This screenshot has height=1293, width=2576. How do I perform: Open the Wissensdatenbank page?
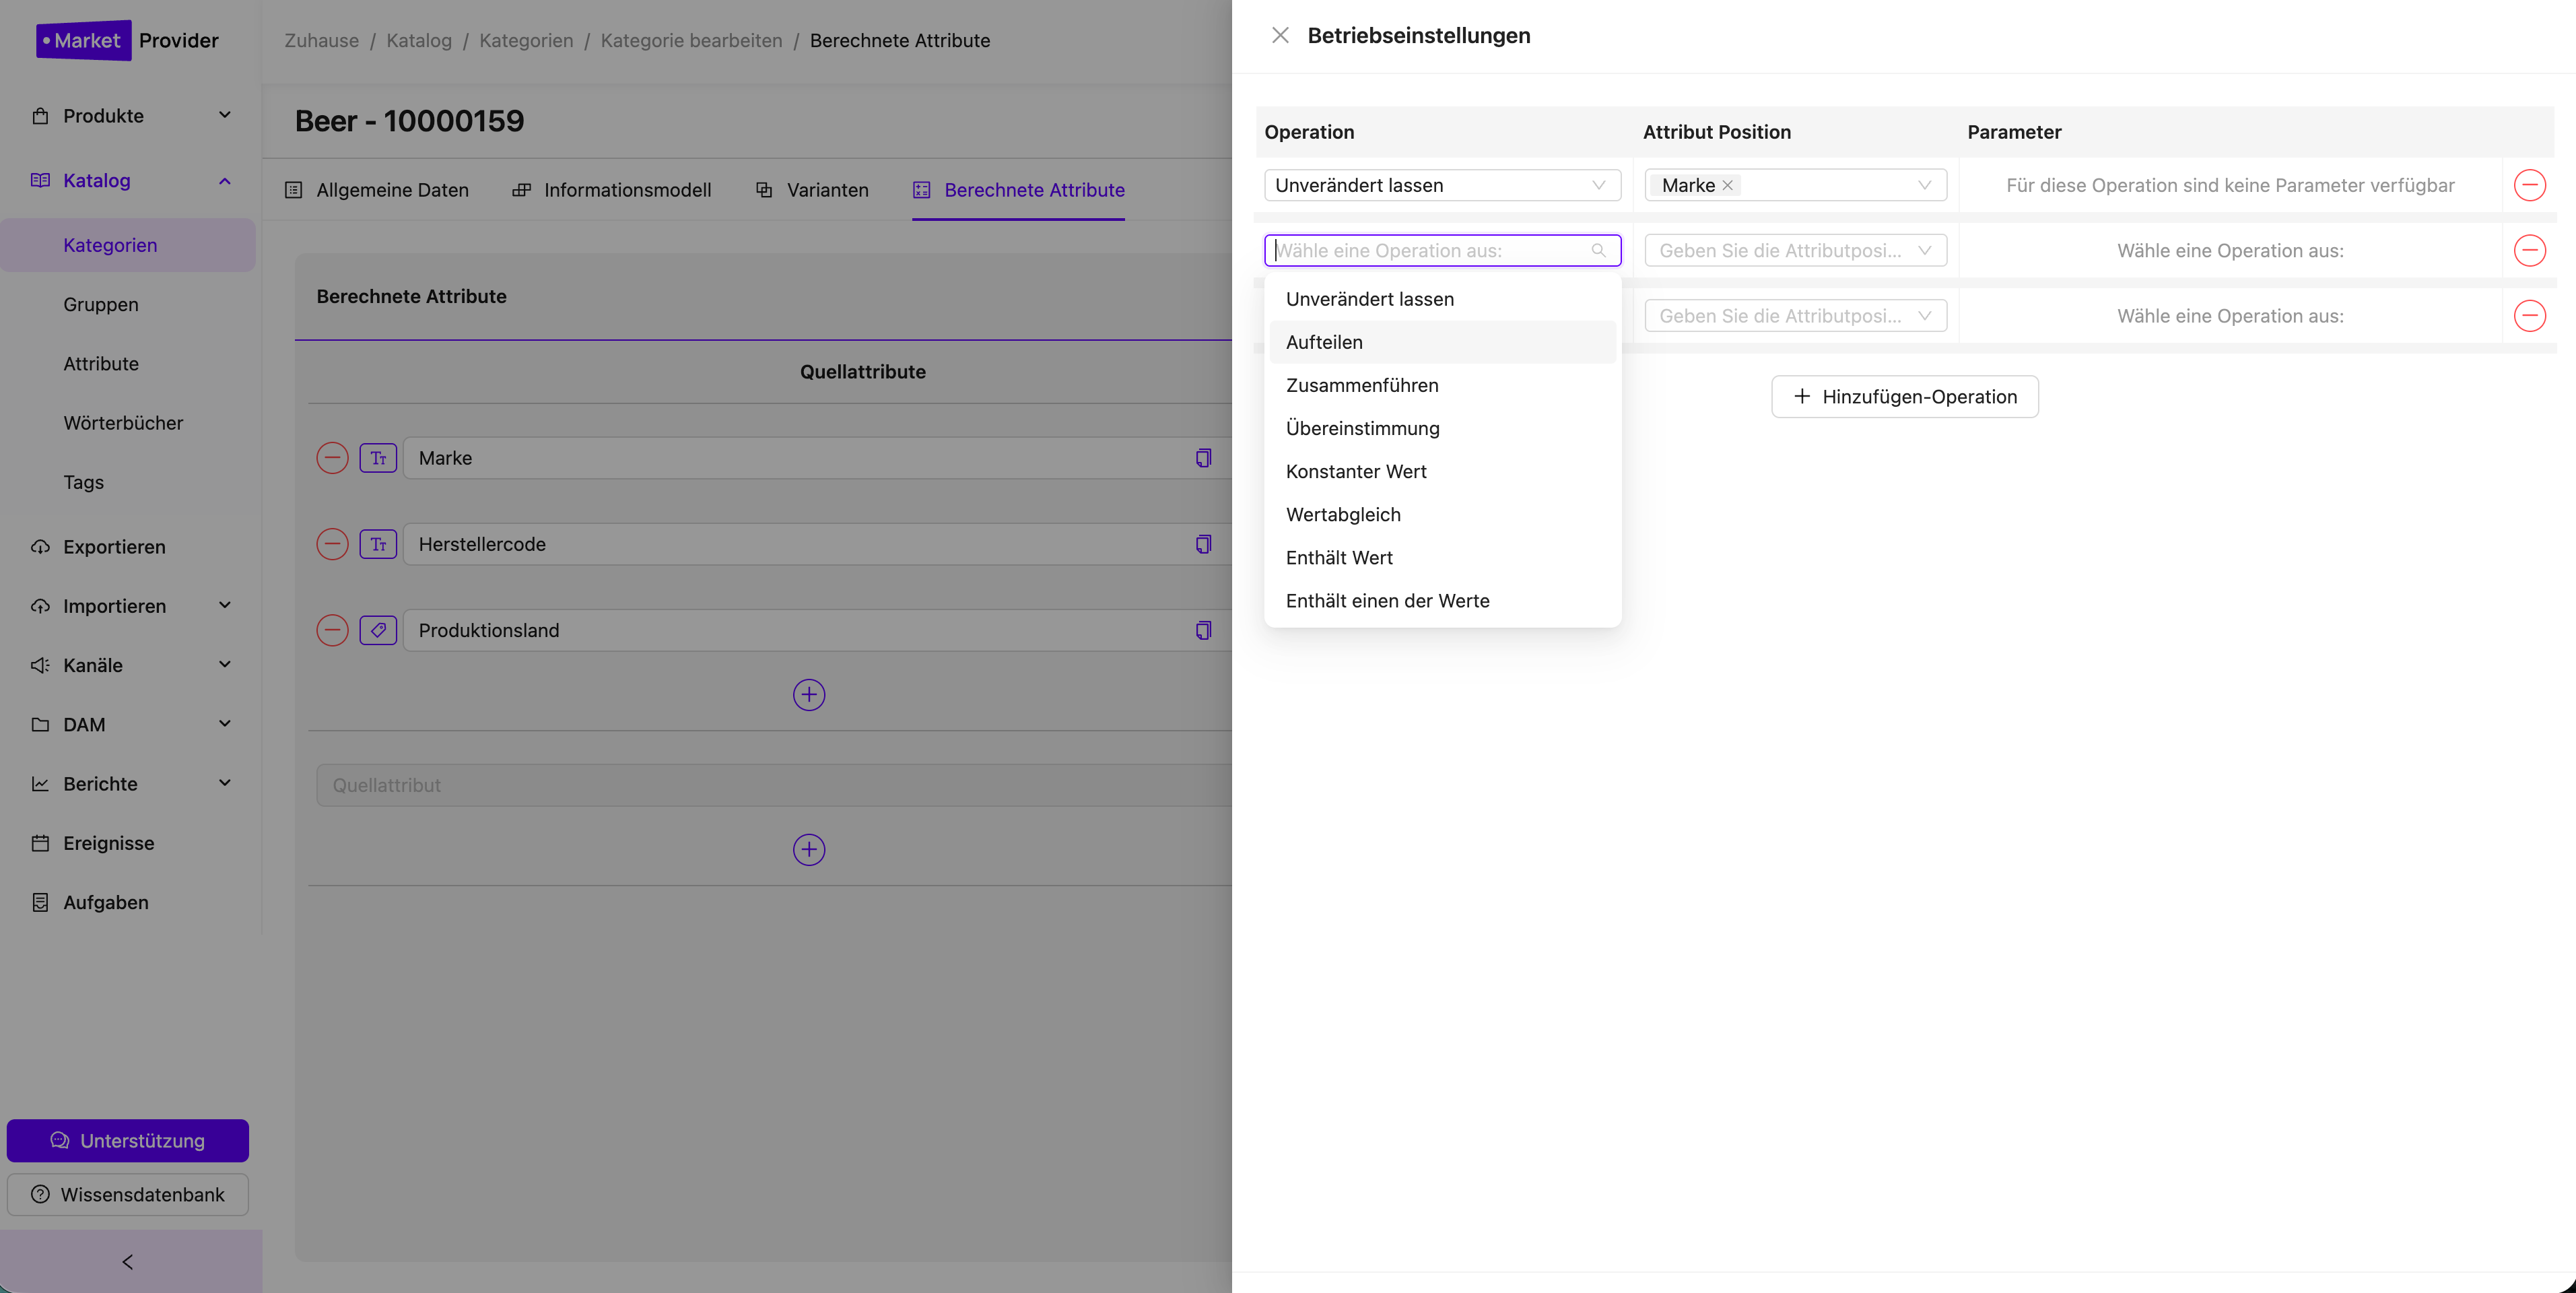tap(127, 1194)
